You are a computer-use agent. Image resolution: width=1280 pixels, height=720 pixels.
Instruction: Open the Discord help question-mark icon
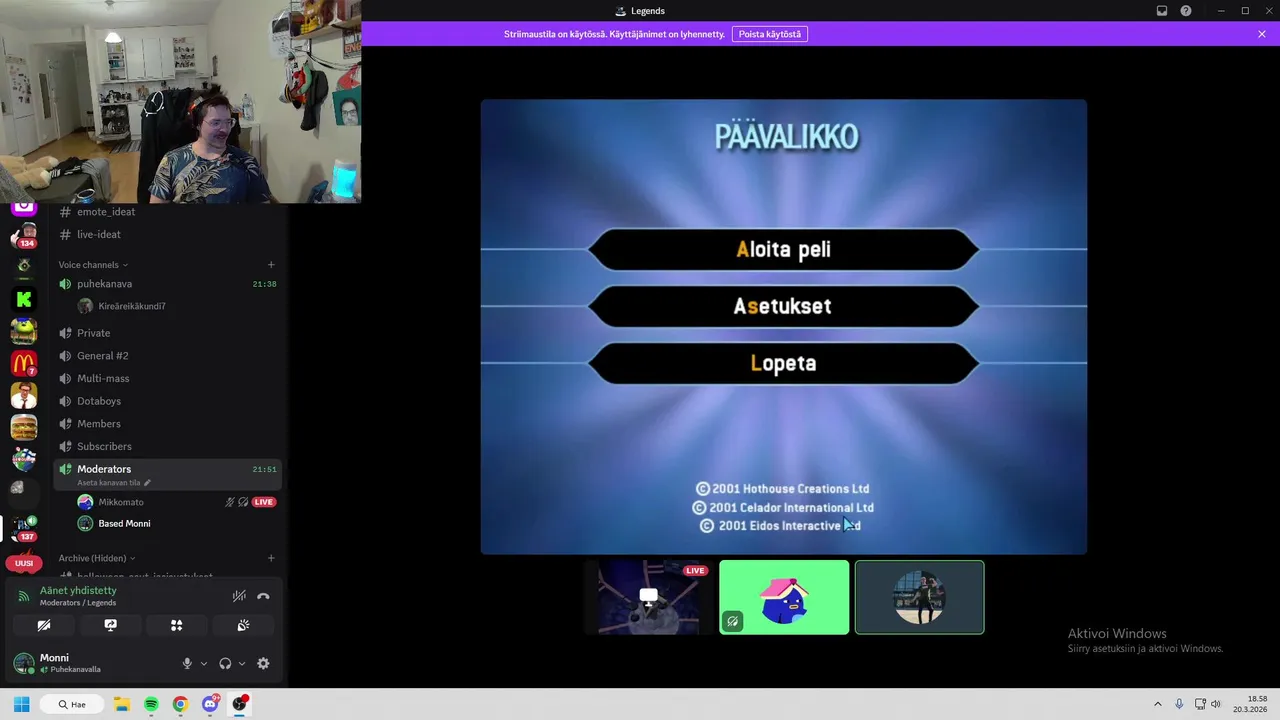(x=1186, y=11)
